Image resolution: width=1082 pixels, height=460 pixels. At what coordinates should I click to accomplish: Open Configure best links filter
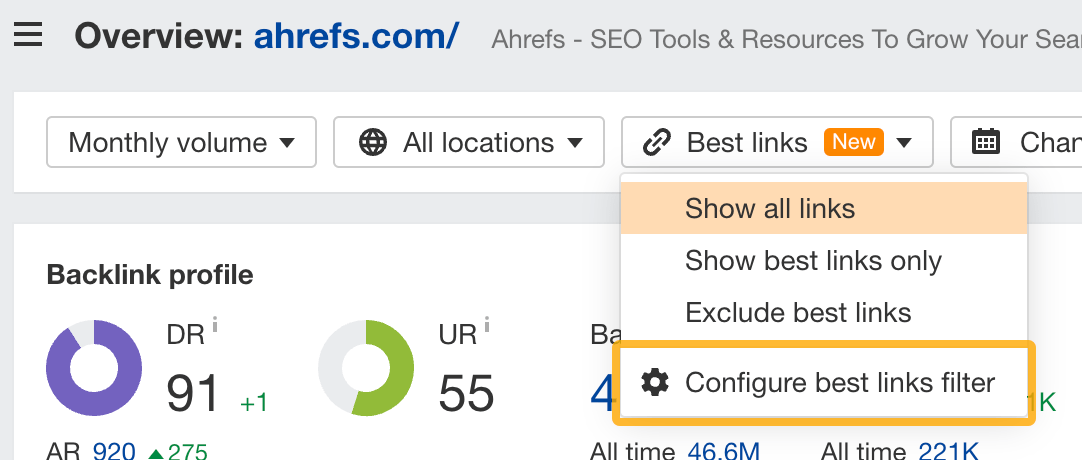[840, 382]
